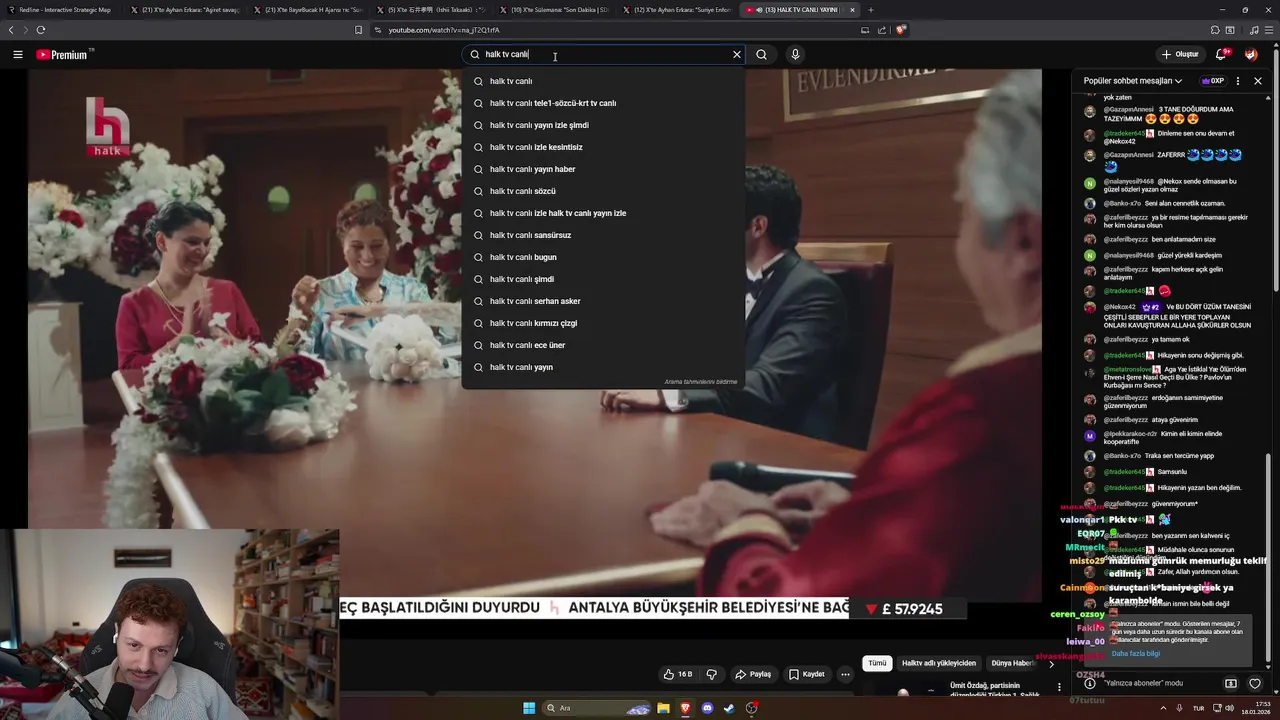
Task: Bookmark this page icon
Action: point(358,30)
